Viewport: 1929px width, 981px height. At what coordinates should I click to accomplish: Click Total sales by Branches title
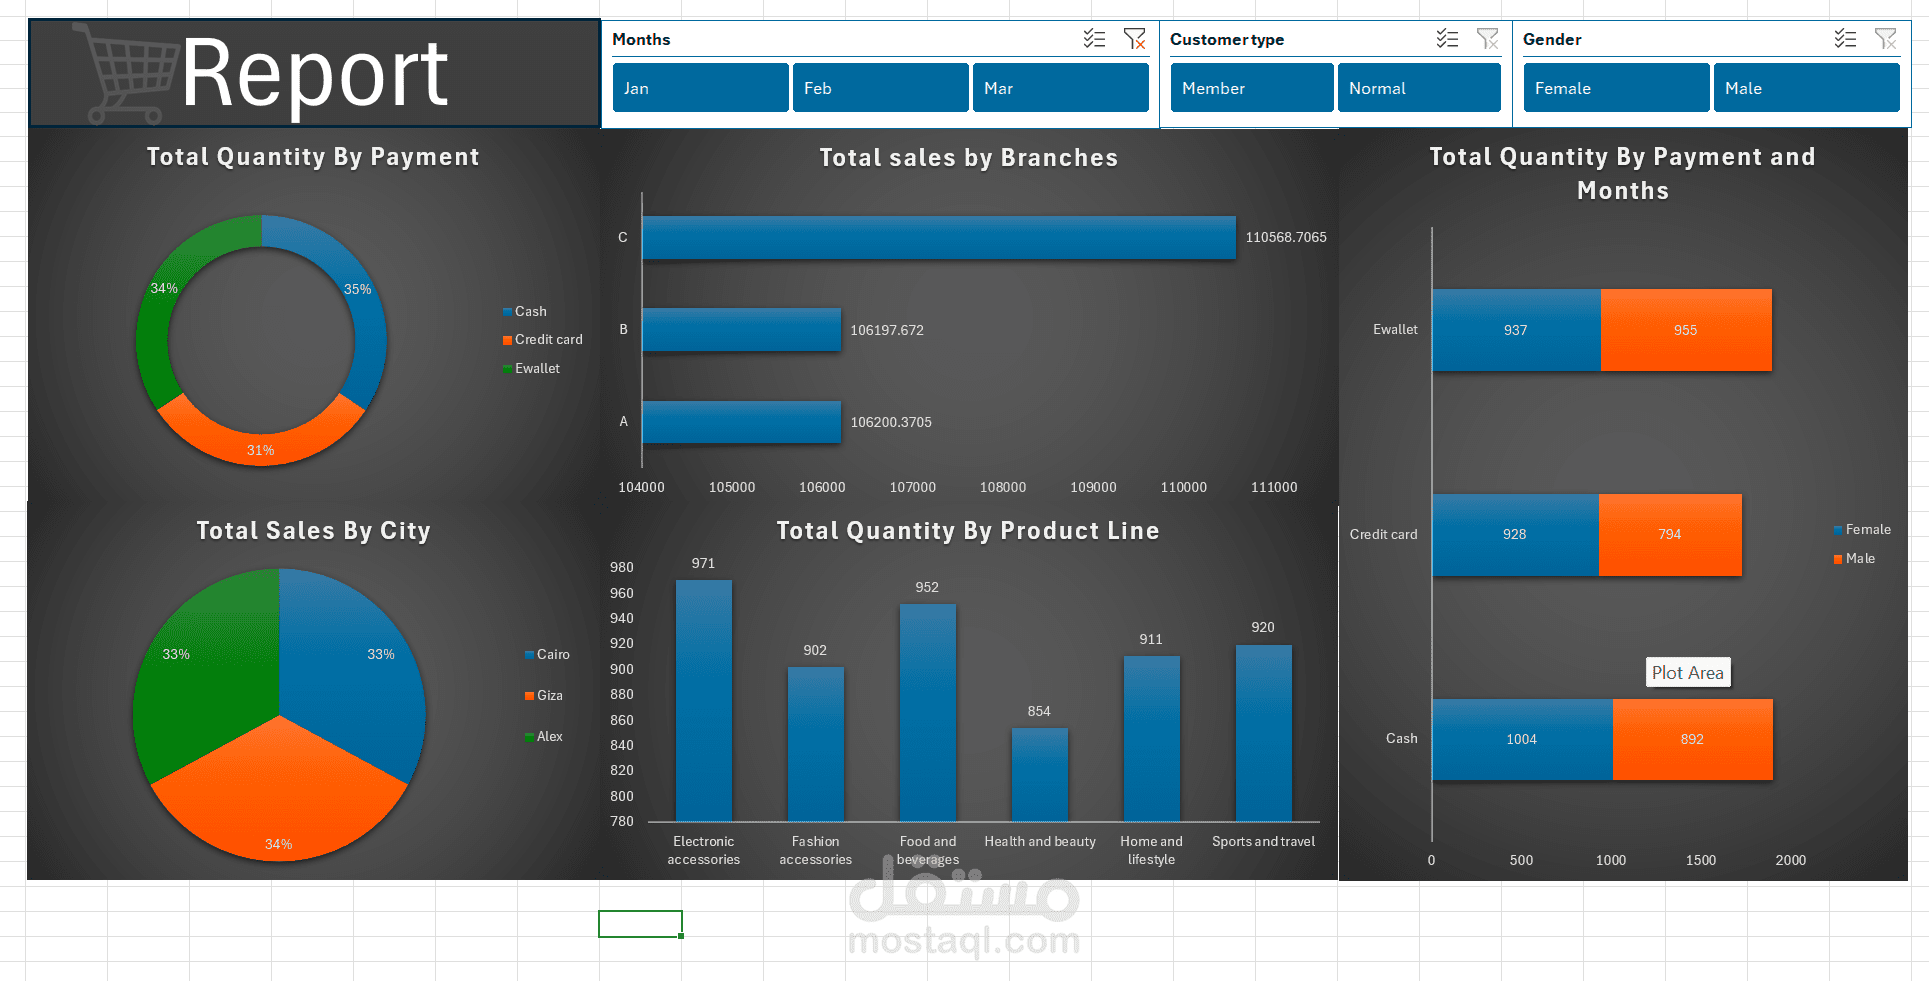(x=969, y=158)
